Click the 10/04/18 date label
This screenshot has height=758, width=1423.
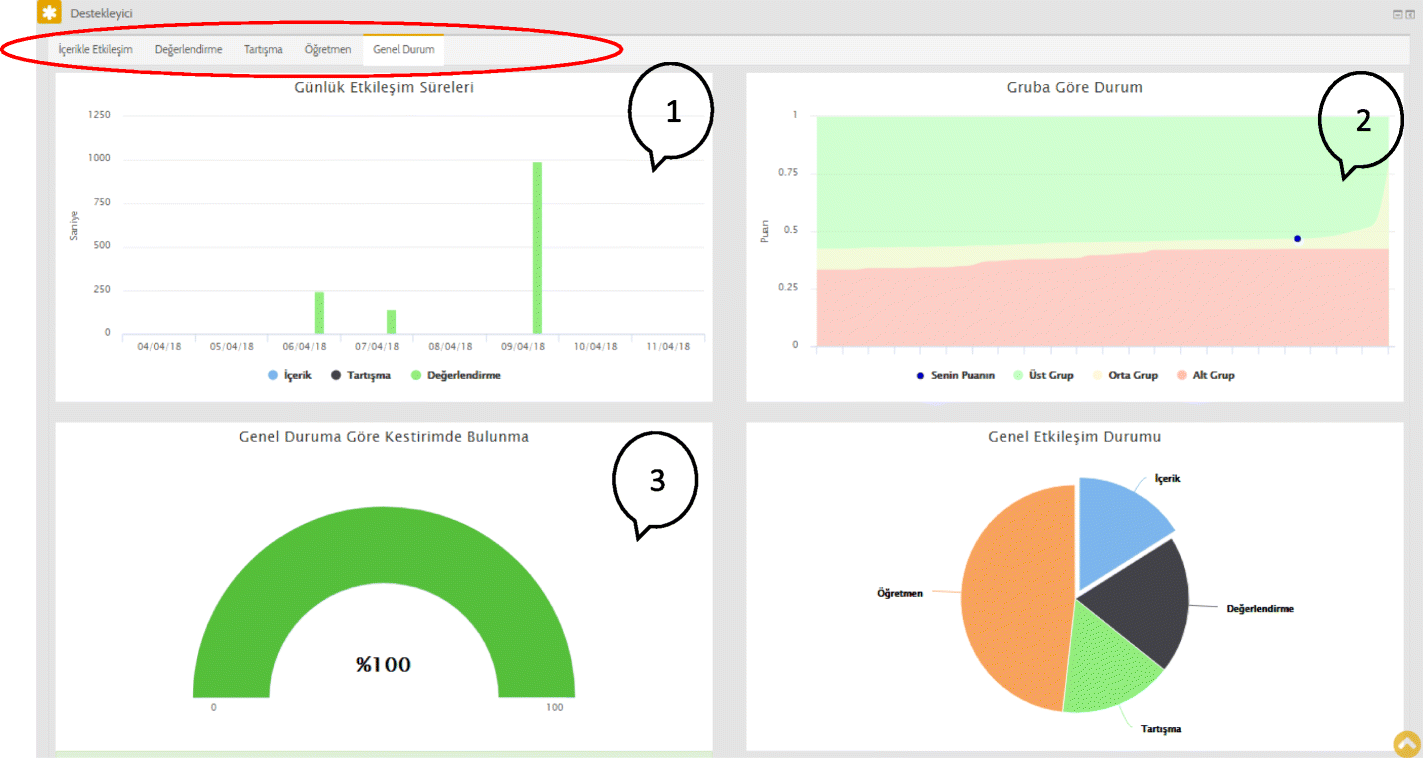click(x=595, y=347)
